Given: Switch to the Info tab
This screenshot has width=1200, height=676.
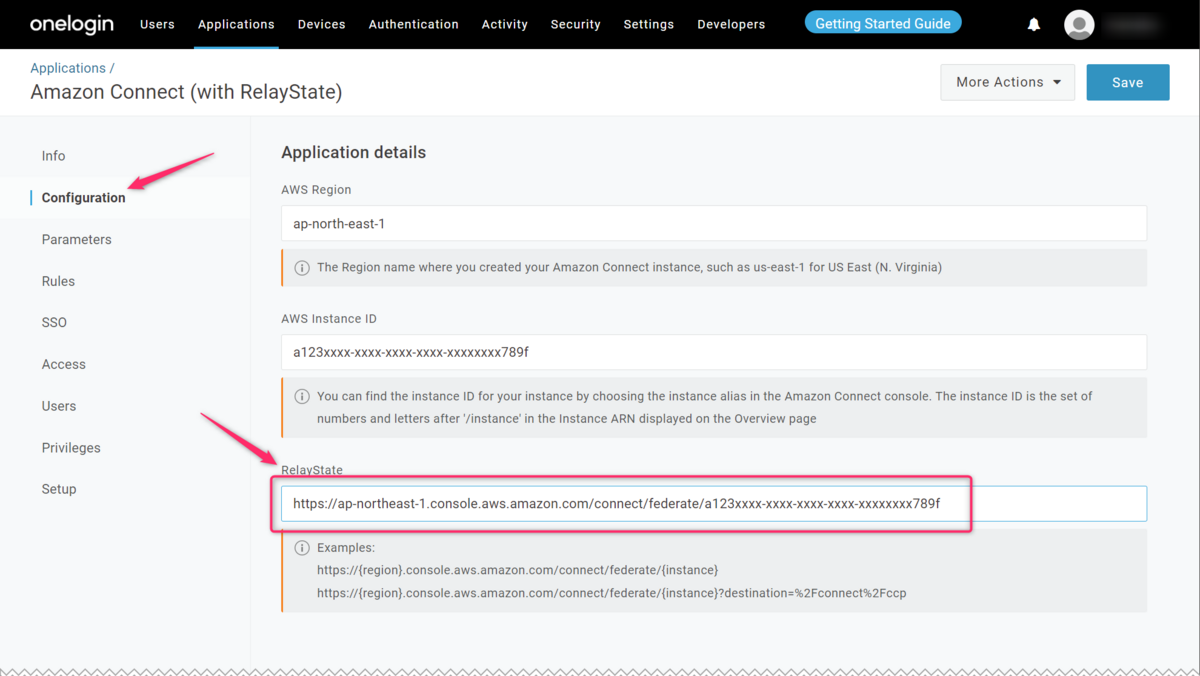Looking at the screenshot, I should (x=54, y=156).
